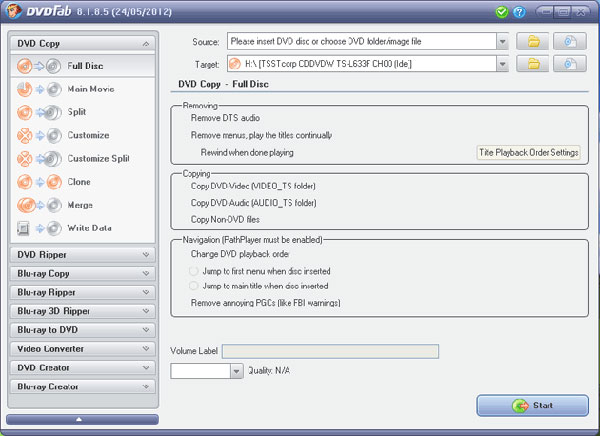Click the Write Data text label
Viewport: 600px width, 436px height.
click(x=90, y=228)
